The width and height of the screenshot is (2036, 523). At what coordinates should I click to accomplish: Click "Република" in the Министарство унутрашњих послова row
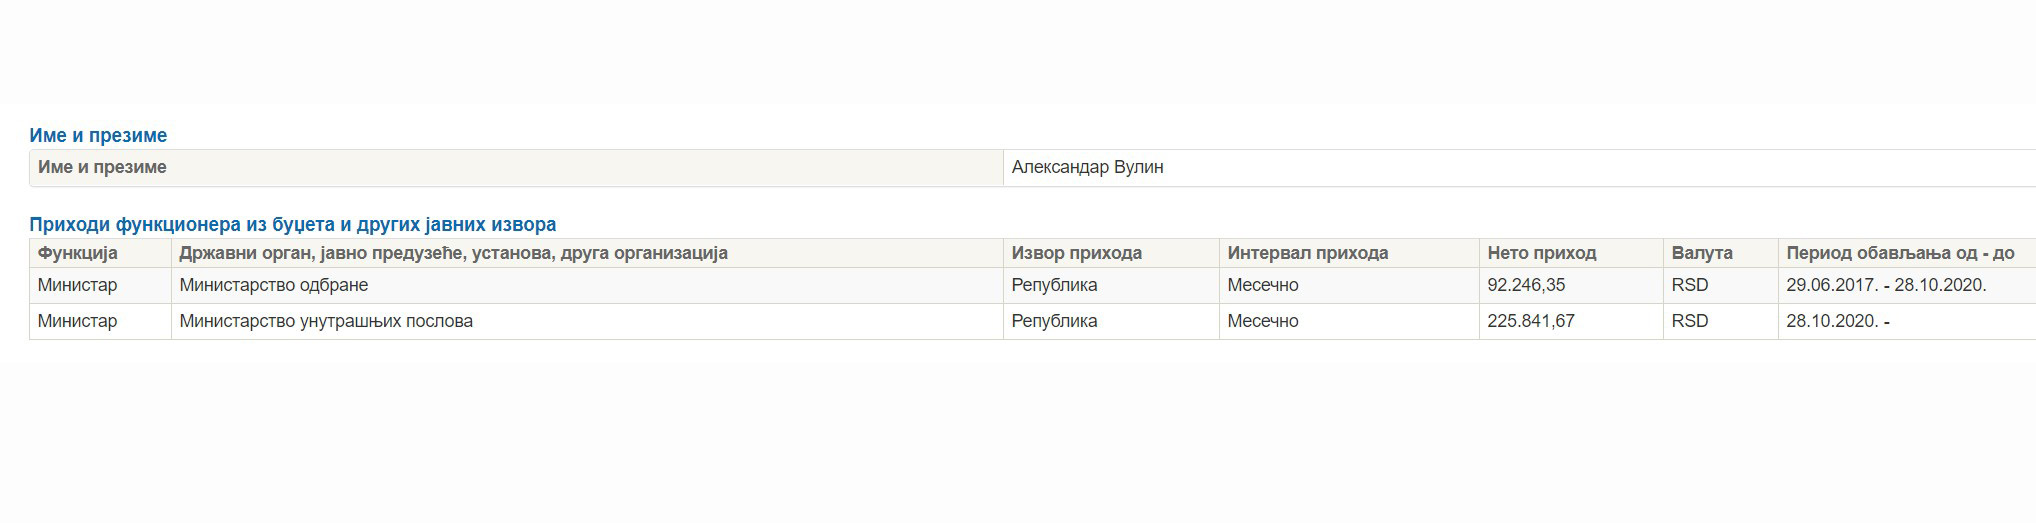[x=1054, y=321]
